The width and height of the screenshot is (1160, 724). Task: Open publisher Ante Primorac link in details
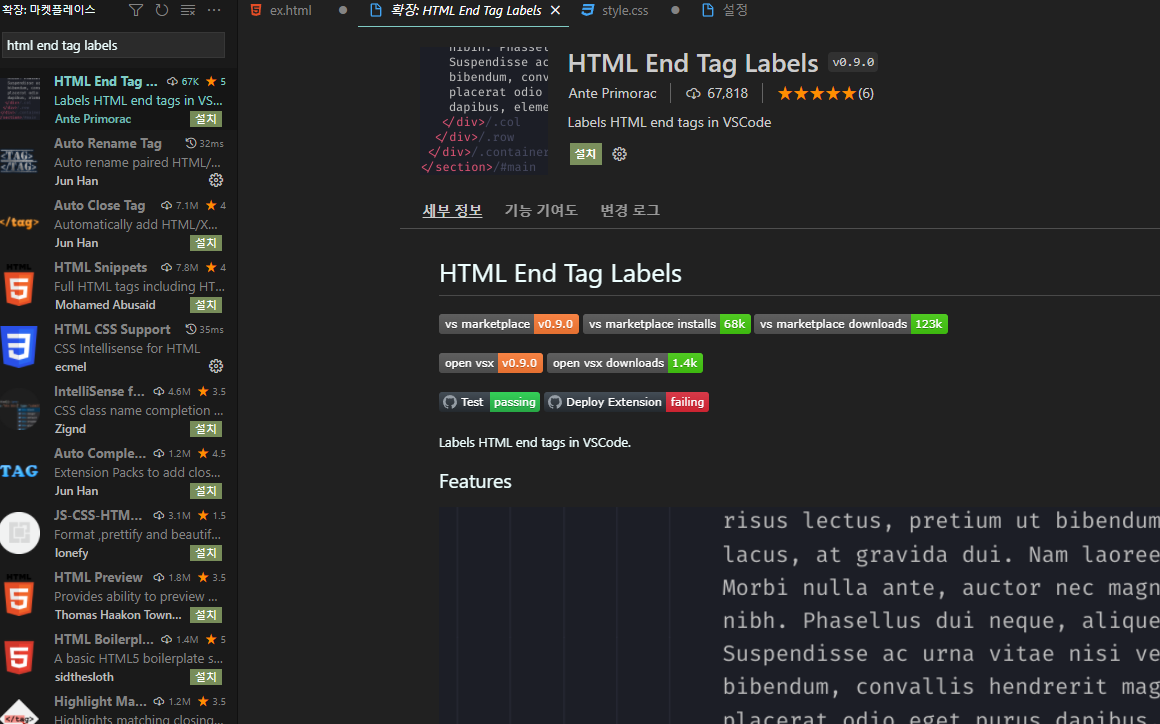click(x=612, y=94)
